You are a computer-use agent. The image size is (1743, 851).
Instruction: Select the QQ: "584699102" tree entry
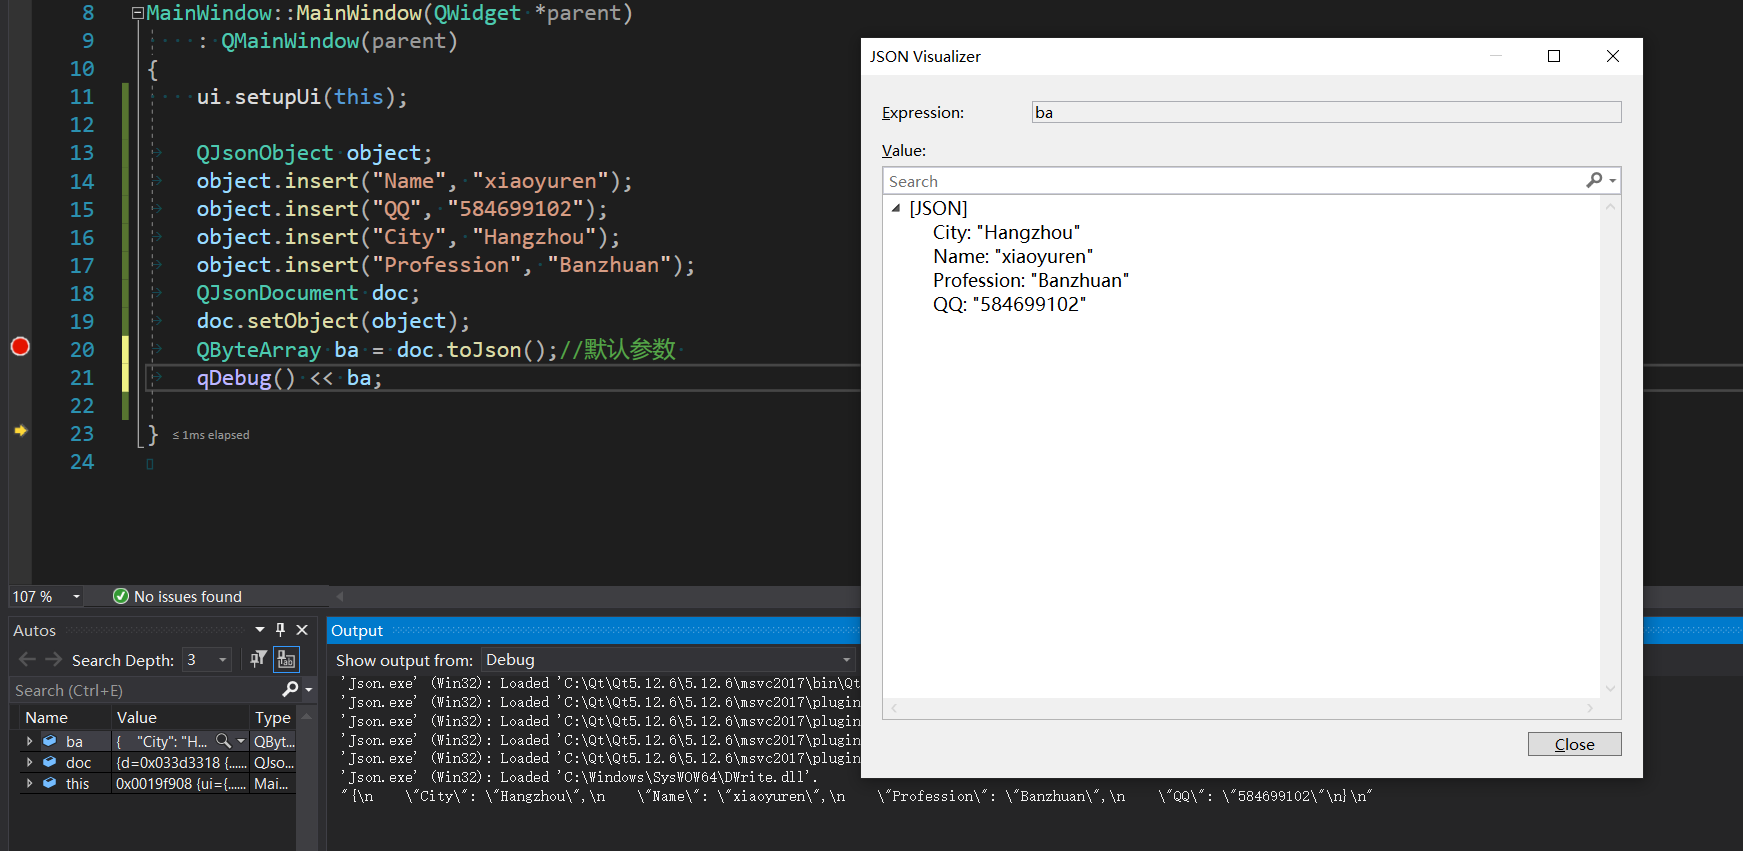pos(1009,304)
